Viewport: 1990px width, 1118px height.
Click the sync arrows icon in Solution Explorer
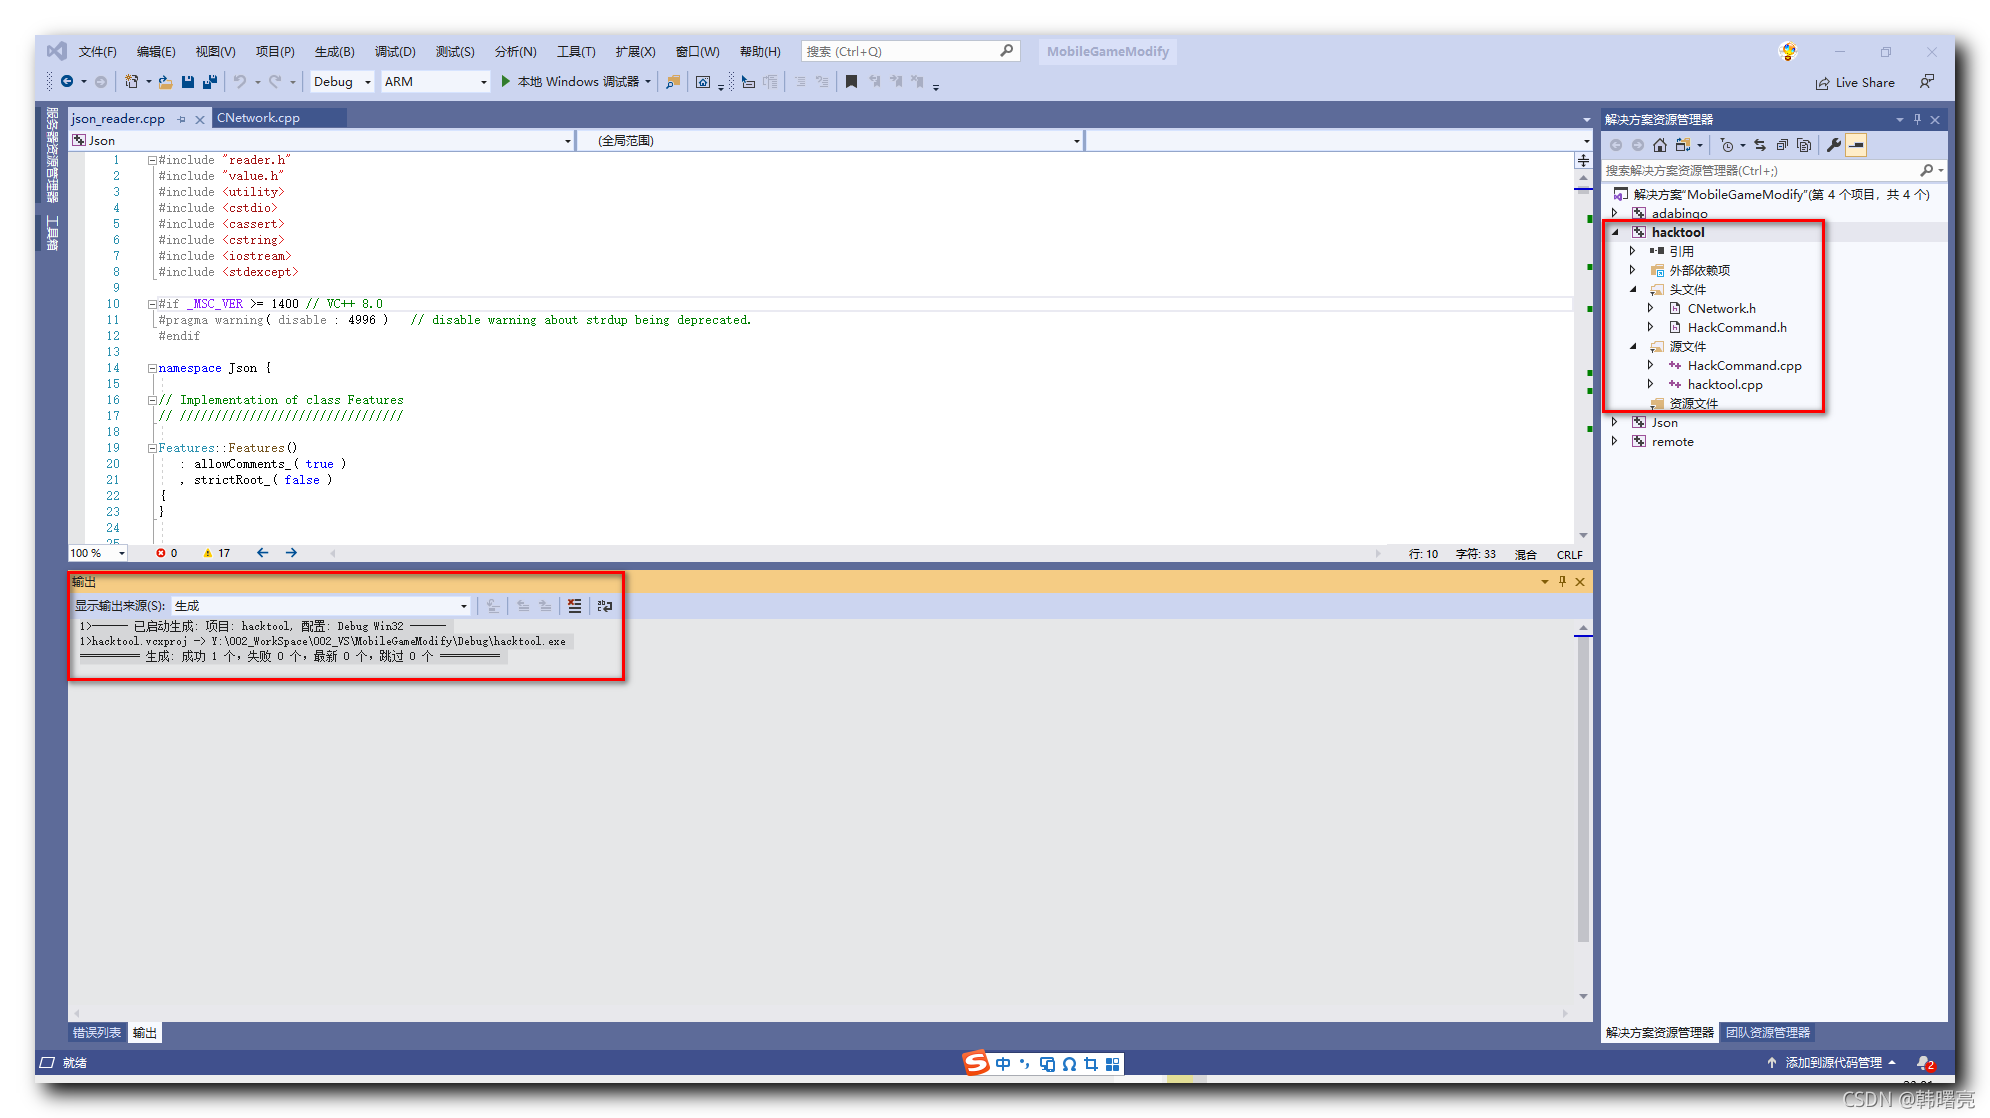(1760, 146)
